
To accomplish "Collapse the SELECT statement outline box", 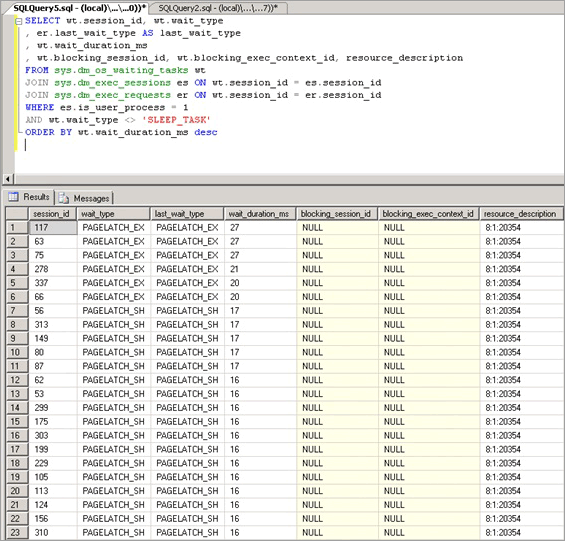I will (18, 21).
